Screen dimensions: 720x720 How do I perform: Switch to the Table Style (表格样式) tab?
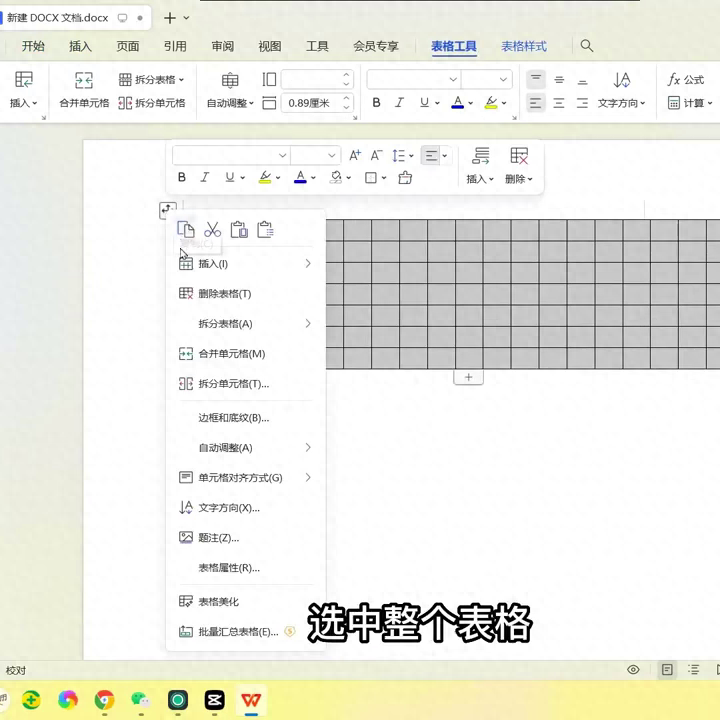point(524,46)
